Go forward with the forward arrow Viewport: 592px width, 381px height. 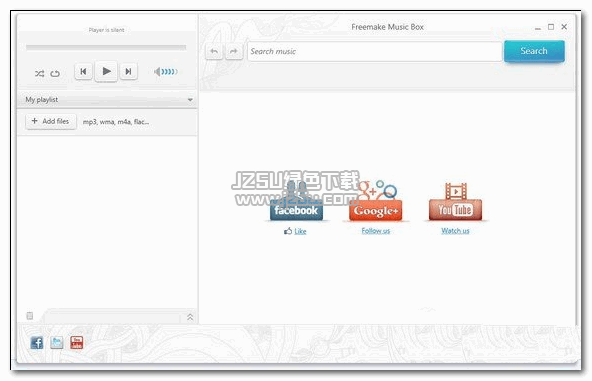click(x=234, y=51)
